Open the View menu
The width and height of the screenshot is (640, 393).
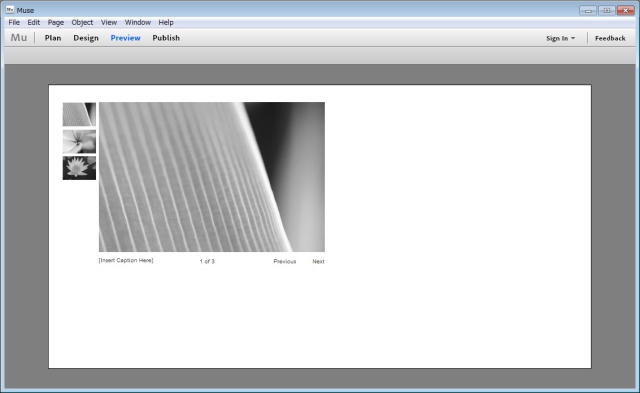click(109, 22)
